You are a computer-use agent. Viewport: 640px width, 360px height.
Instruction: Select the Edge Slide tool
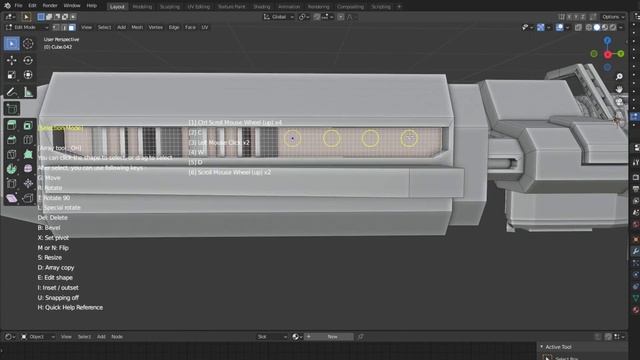(11, 184)
